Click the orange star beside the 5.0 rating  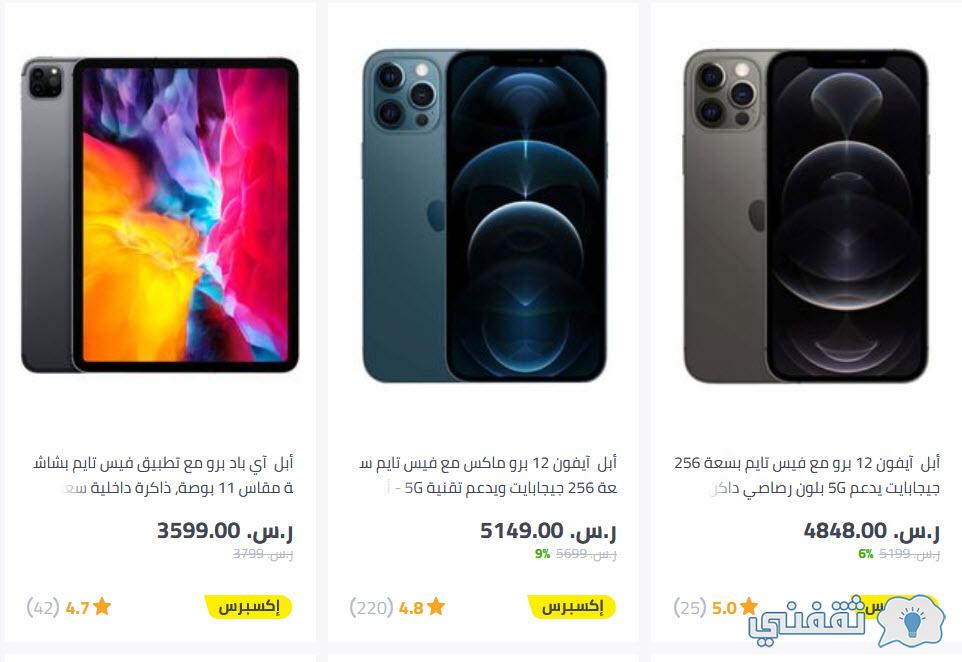click(748, 607)
